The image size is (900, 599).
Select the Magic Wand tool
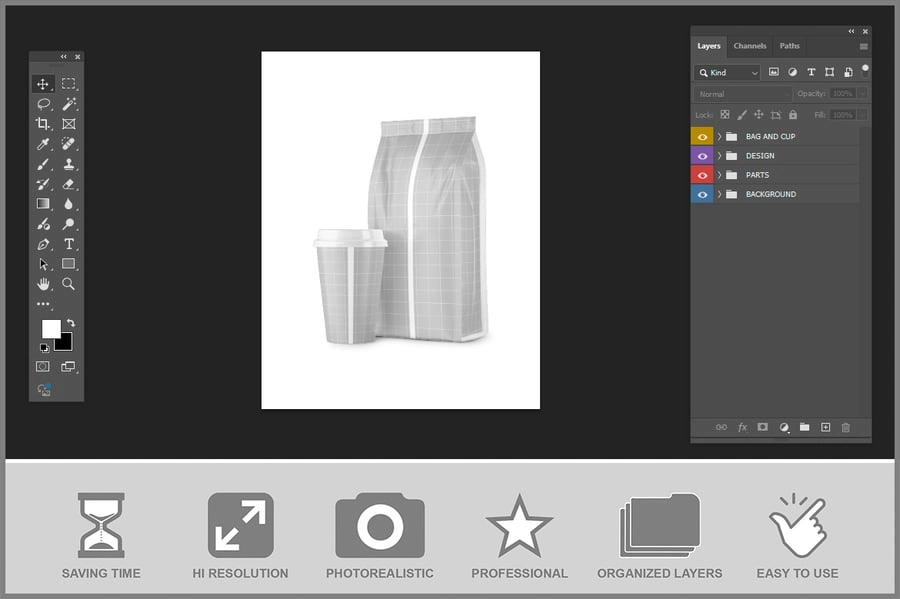tap(69, 103)
